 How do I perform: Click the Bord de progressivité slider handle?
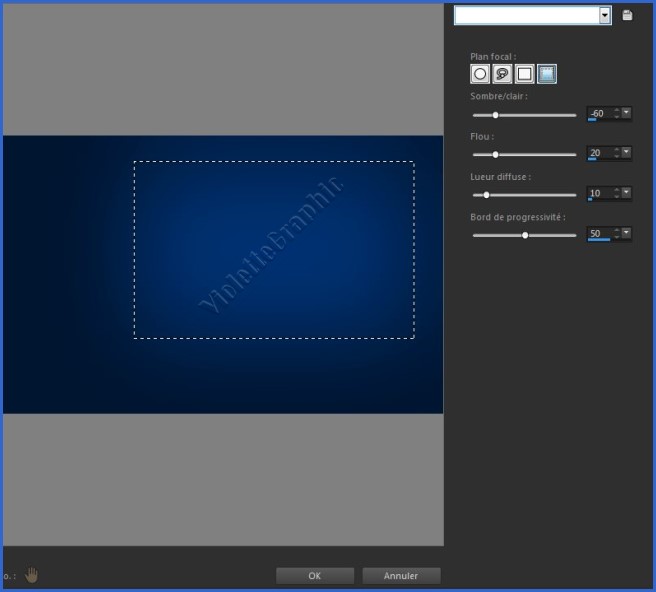click(525, 235)
